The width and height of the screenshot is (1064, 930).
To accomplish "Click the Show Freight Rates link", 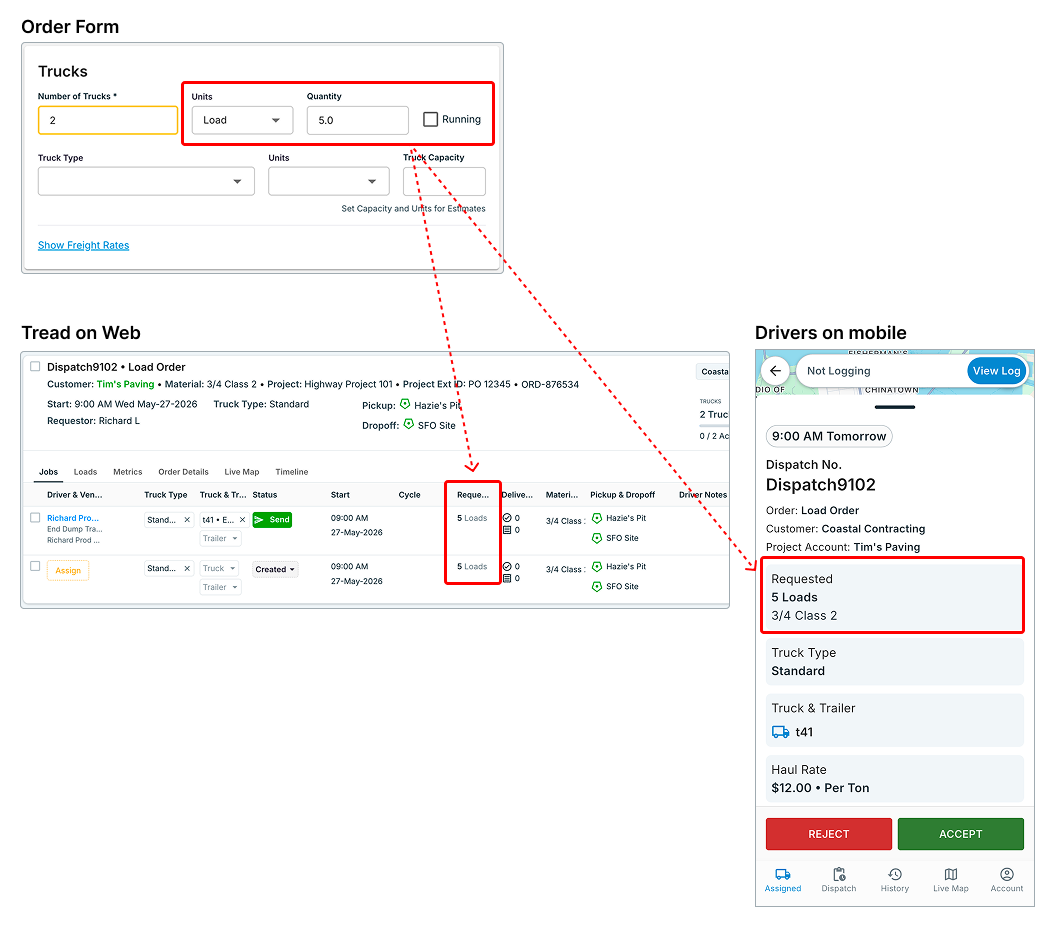I will pos(83,245).
